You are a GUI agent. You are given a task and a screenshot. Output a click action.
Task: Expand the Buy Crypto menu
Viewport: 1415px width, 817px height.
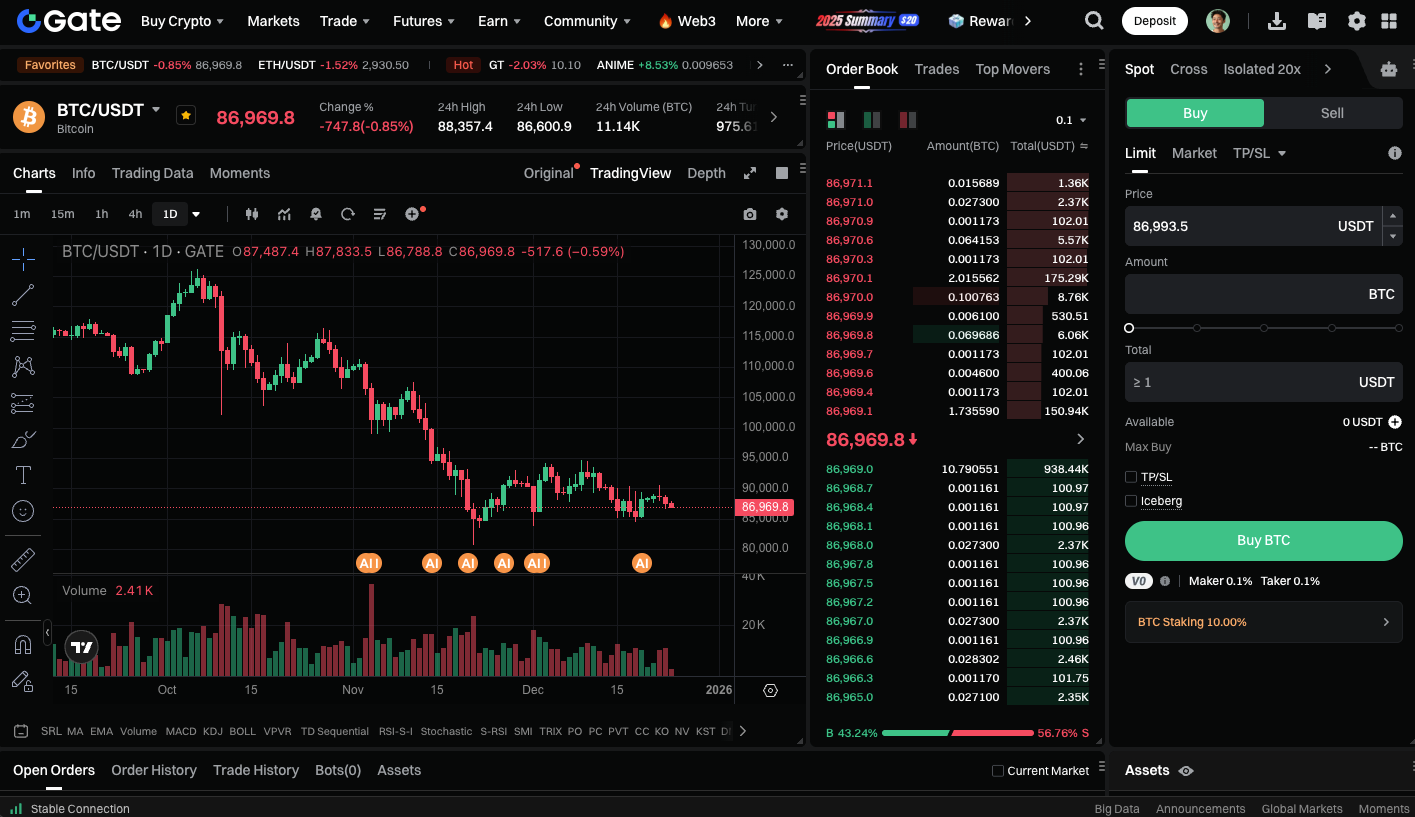click(182, 21)
